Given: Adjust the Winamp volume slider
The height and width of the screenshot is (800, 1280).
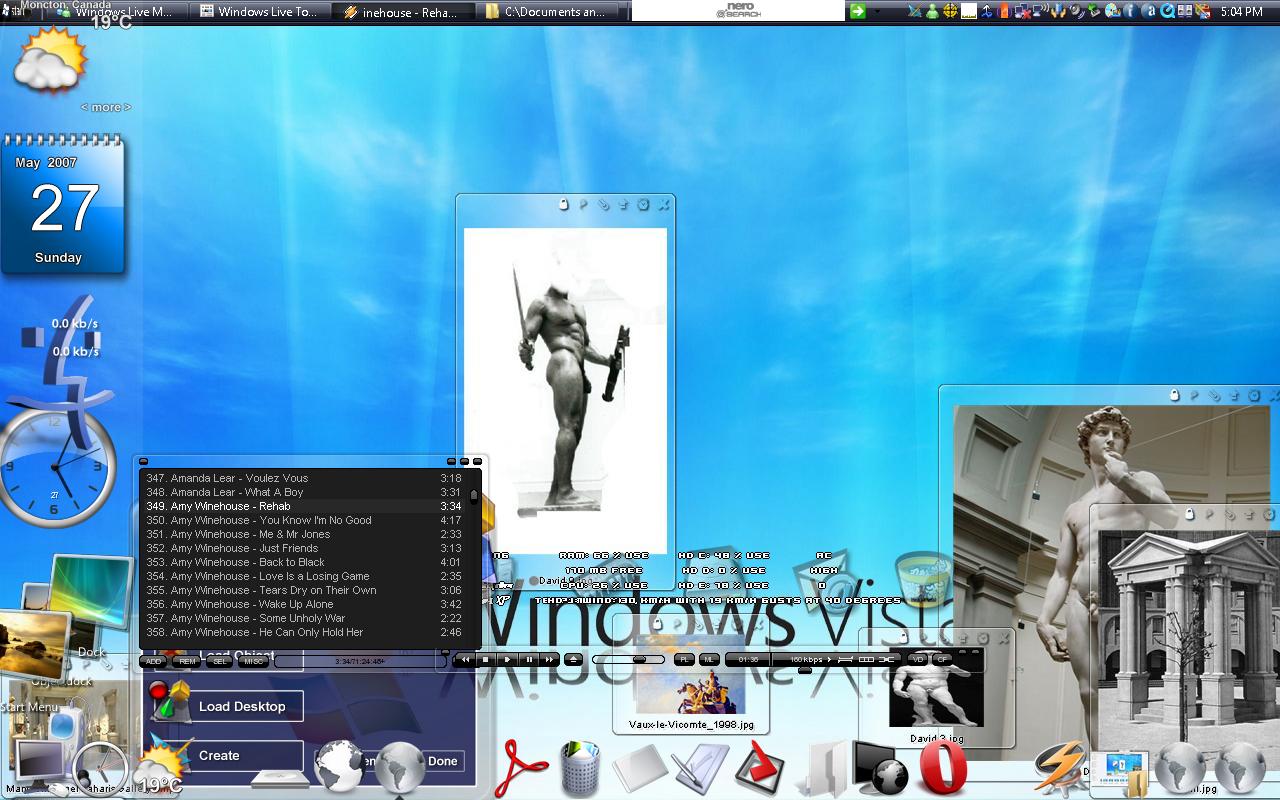Looking at the screenshot, I should click(628, 660).
